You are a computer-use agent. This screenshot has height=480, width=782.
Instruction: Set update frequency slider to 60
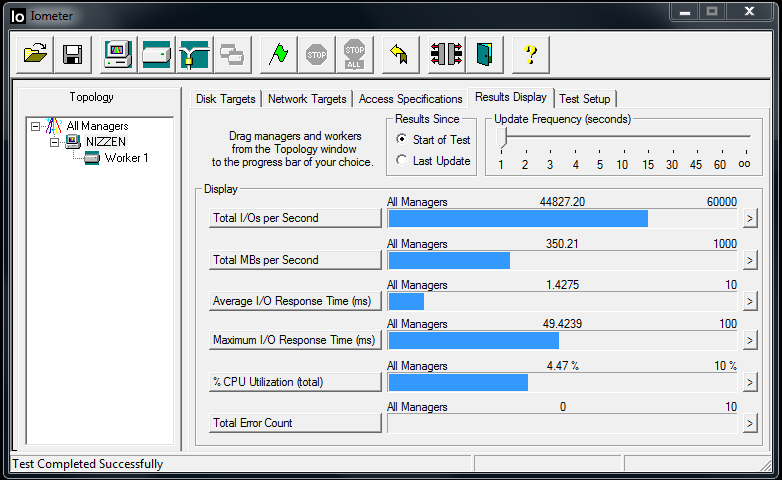pyautogui.click(x=720, y=164)
